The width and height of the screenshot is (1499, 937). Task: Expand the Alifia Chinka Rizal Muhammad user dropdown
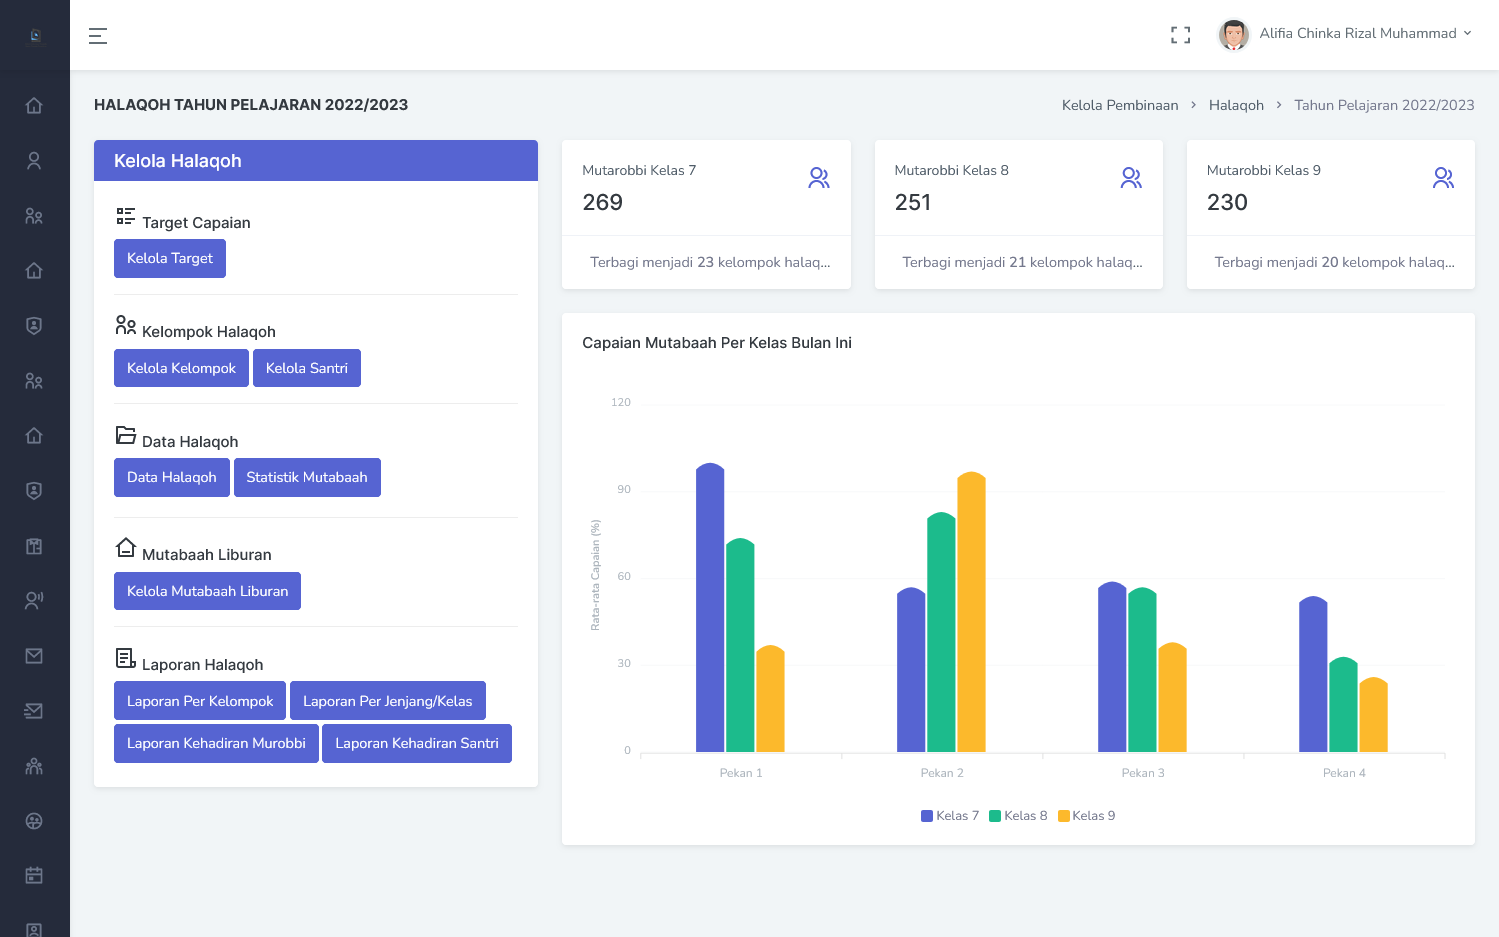[1346, 34]
